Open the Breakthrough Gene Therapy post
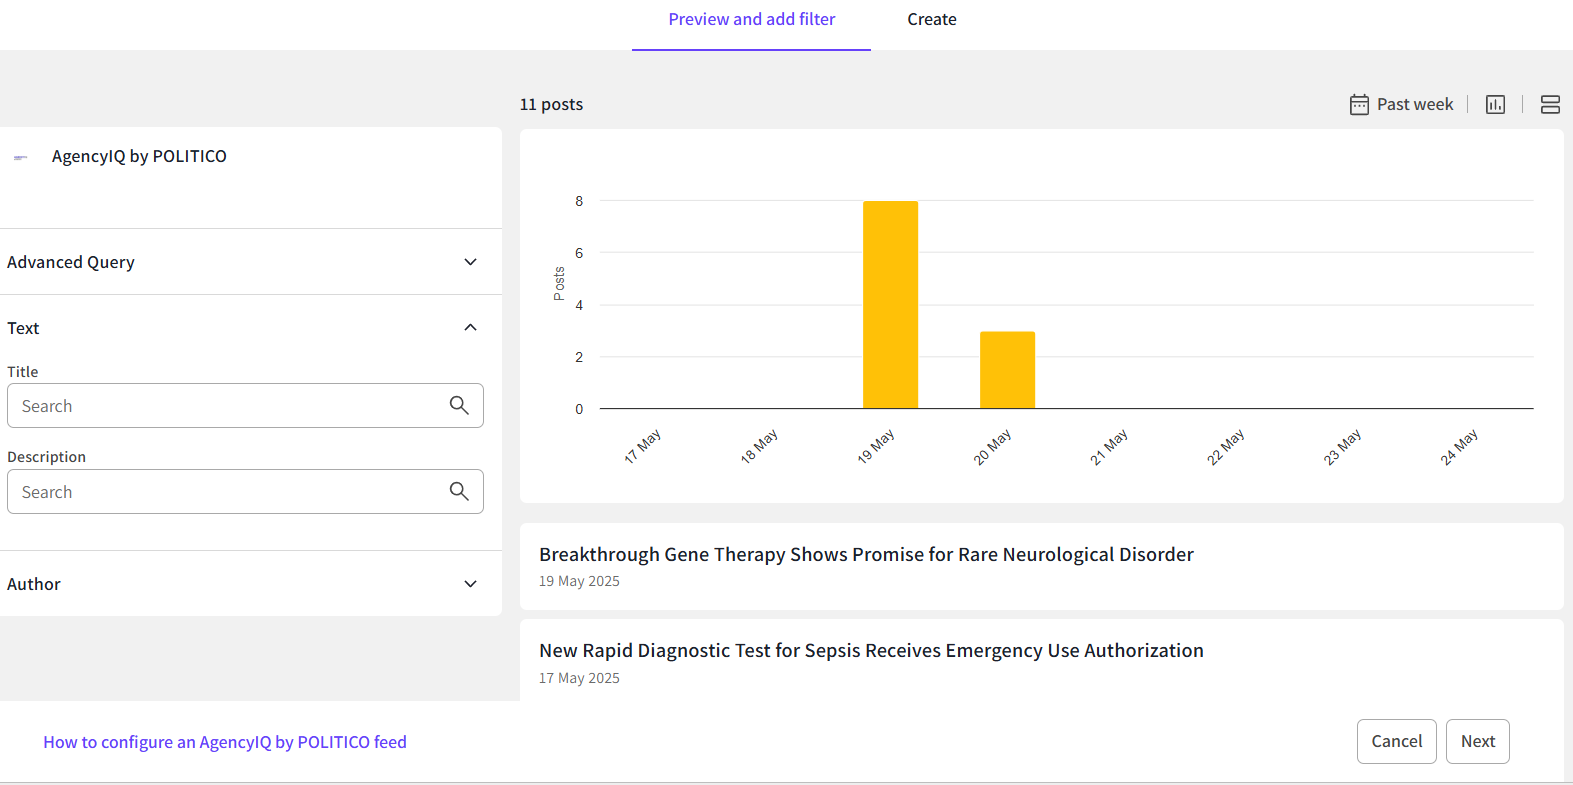The image size is (1573, 785). click(866, 555)
